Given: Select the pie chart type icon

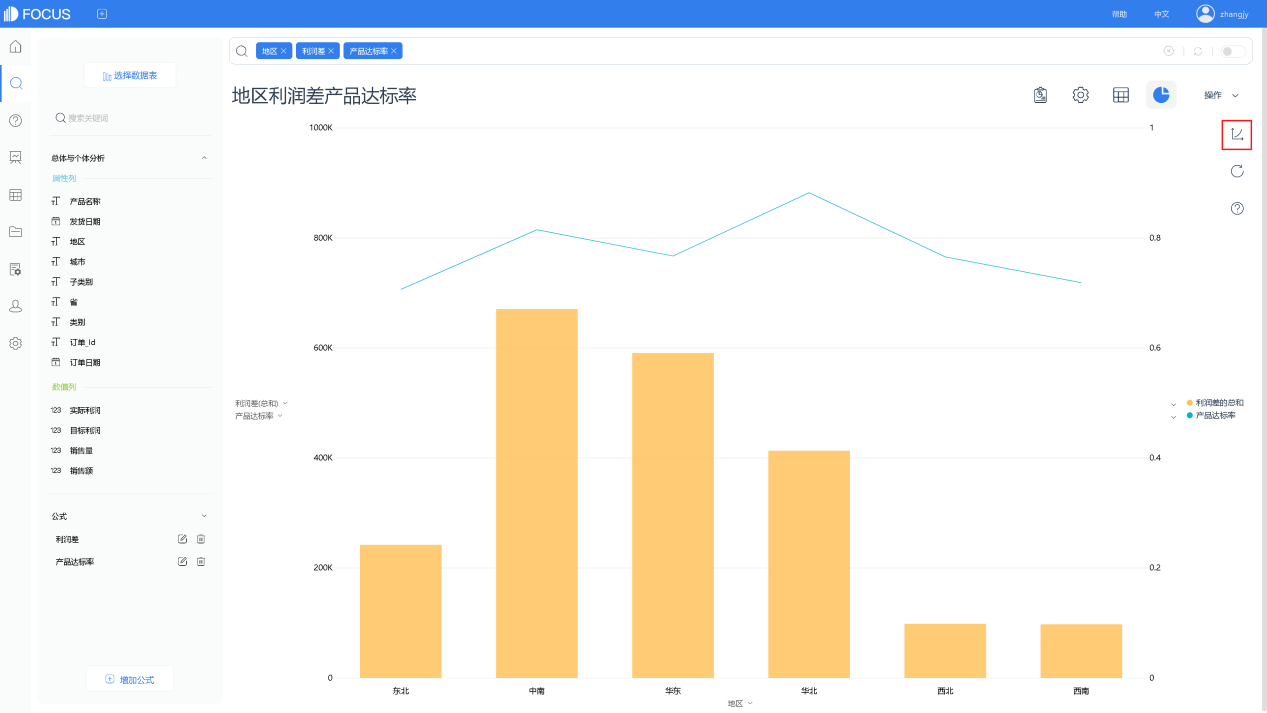Looking at the screenshot, I should (x=1161, y=95).
